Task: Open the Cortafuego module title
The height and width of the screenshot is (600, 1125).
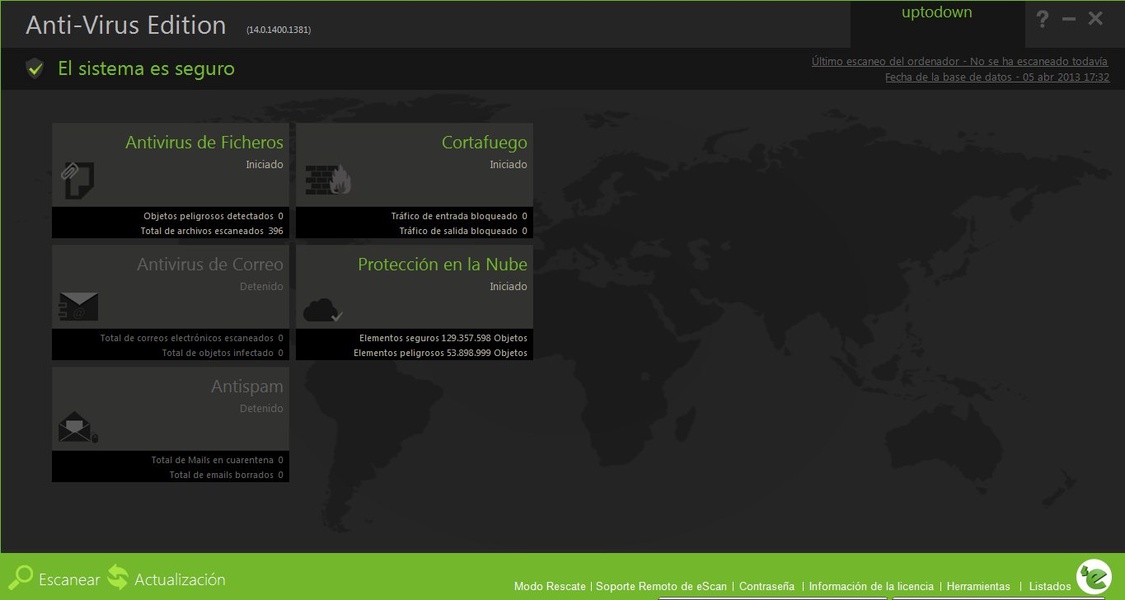Action: (484, 143)
